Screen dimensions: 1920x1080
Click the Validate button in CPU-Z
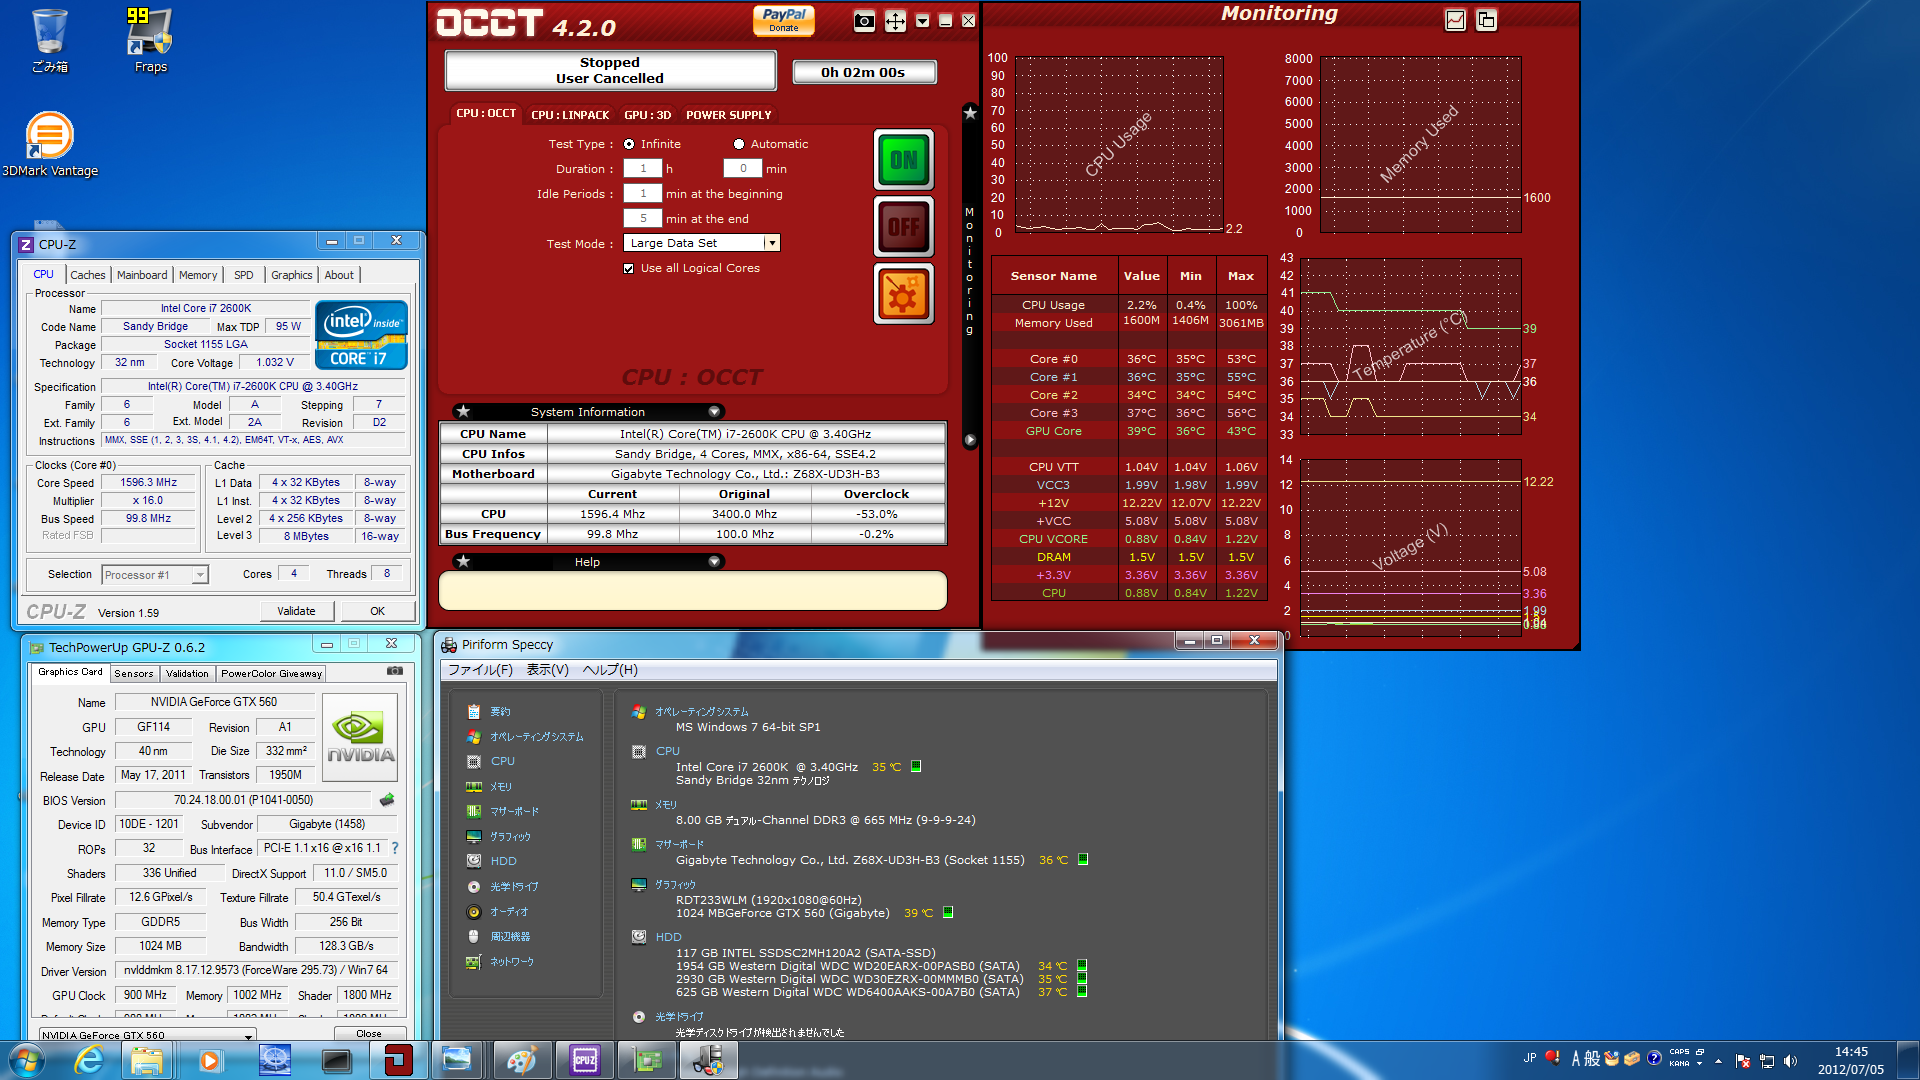point(296,611)
